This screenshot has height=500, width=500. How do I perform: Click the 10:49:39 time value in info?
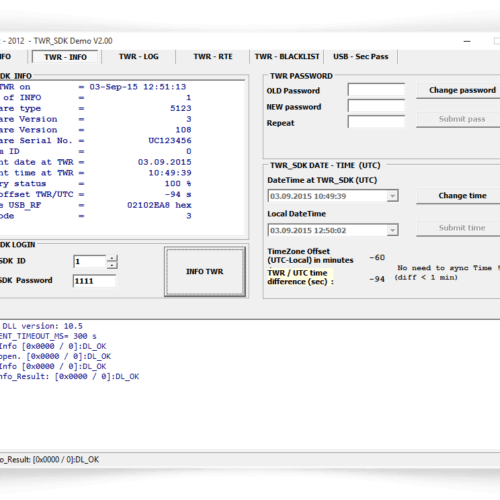coord(170,173)
